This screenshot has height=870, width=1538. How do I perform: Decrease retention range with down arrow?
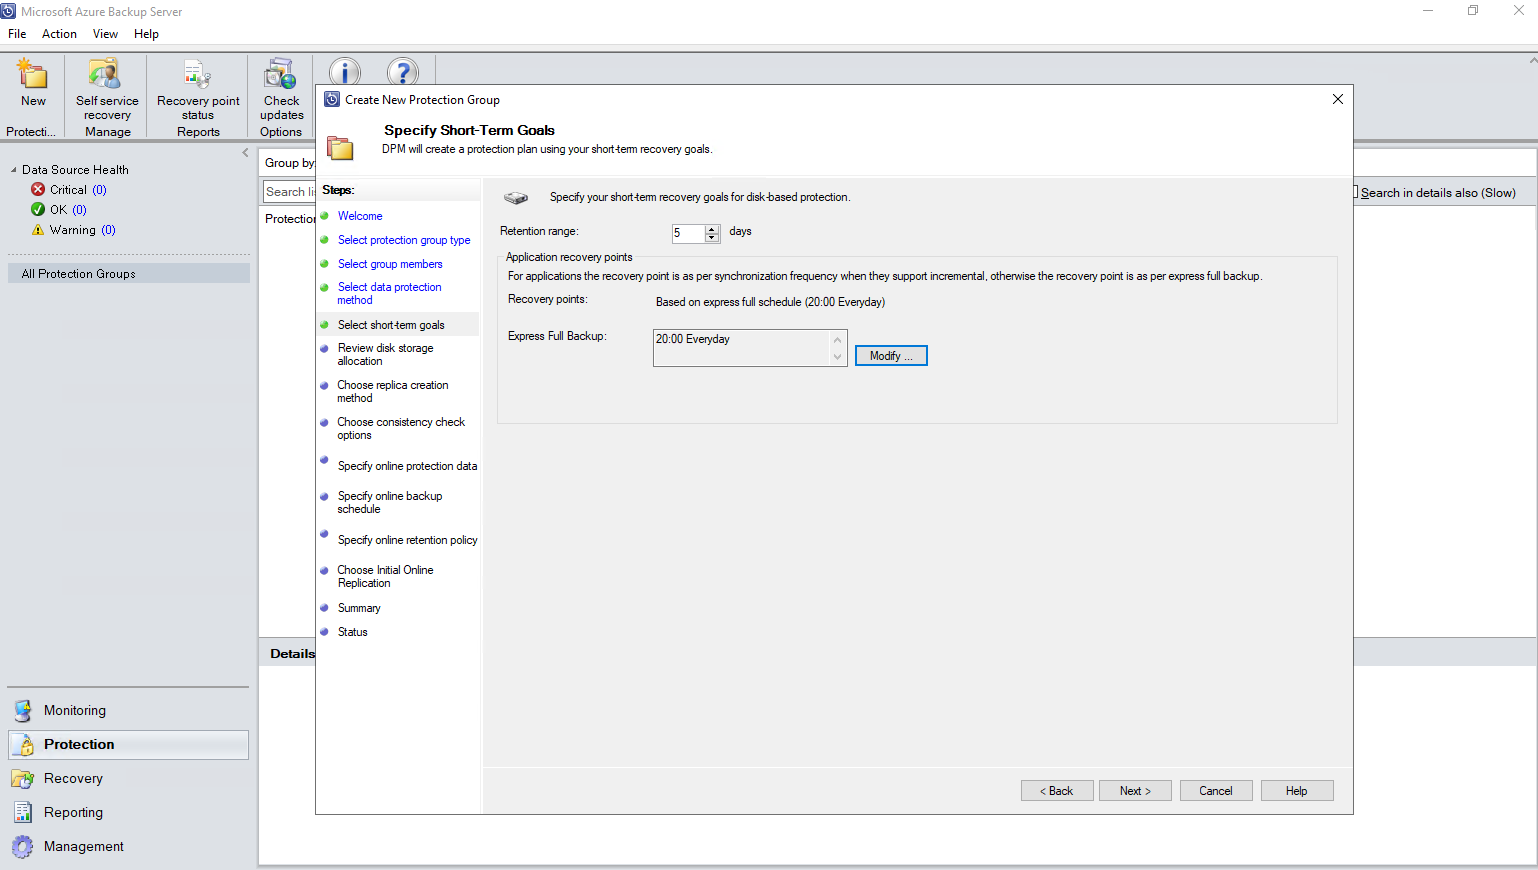point(712,238)
